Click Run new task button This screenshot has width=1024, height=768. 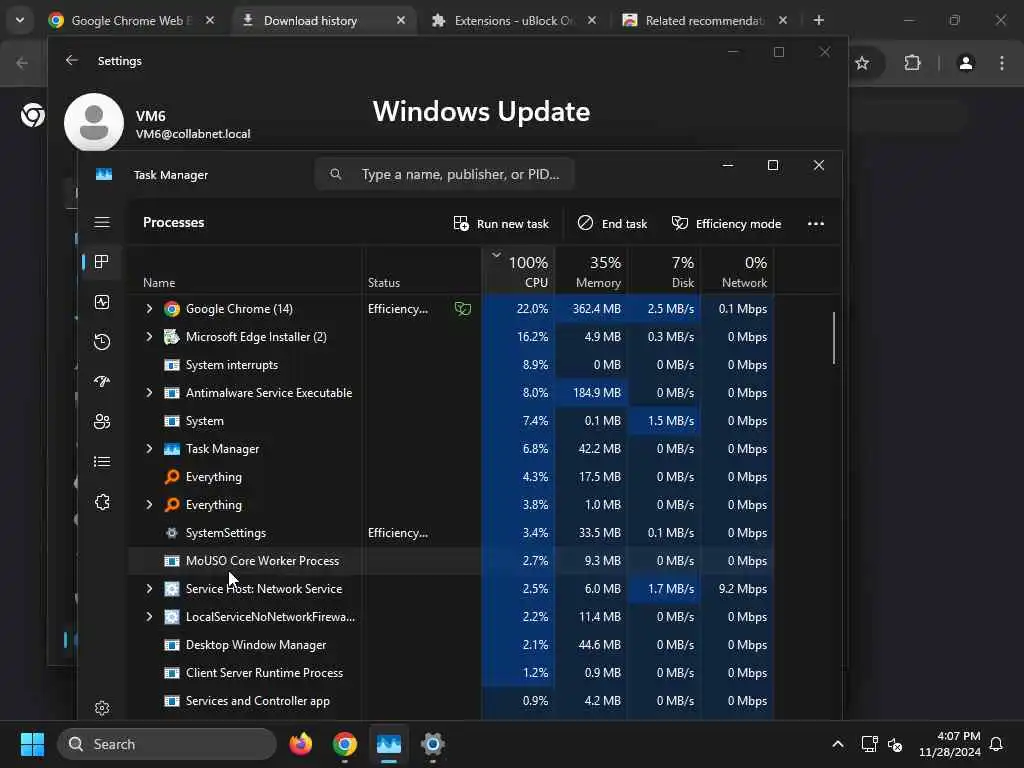pos(502,223)
